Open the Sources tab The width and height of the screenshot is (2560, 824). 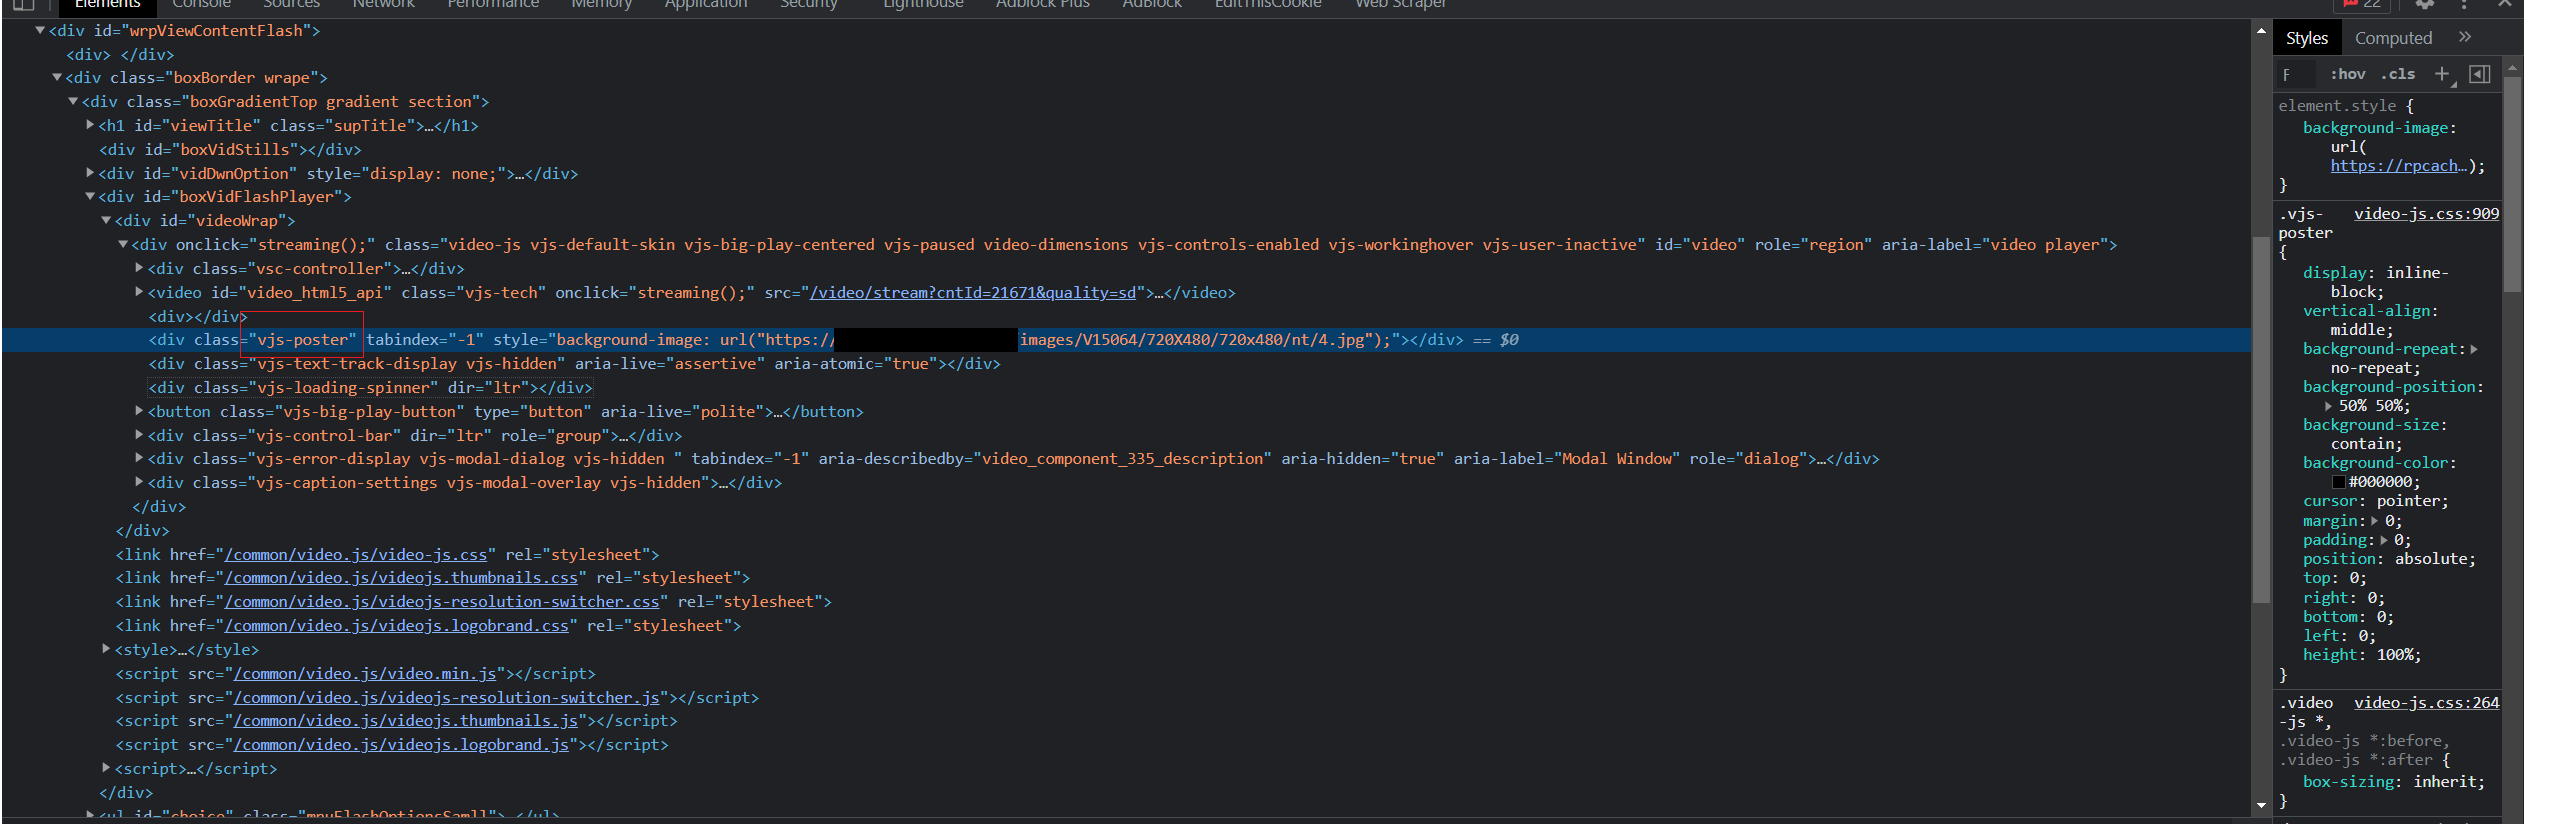tap(291, 4)
